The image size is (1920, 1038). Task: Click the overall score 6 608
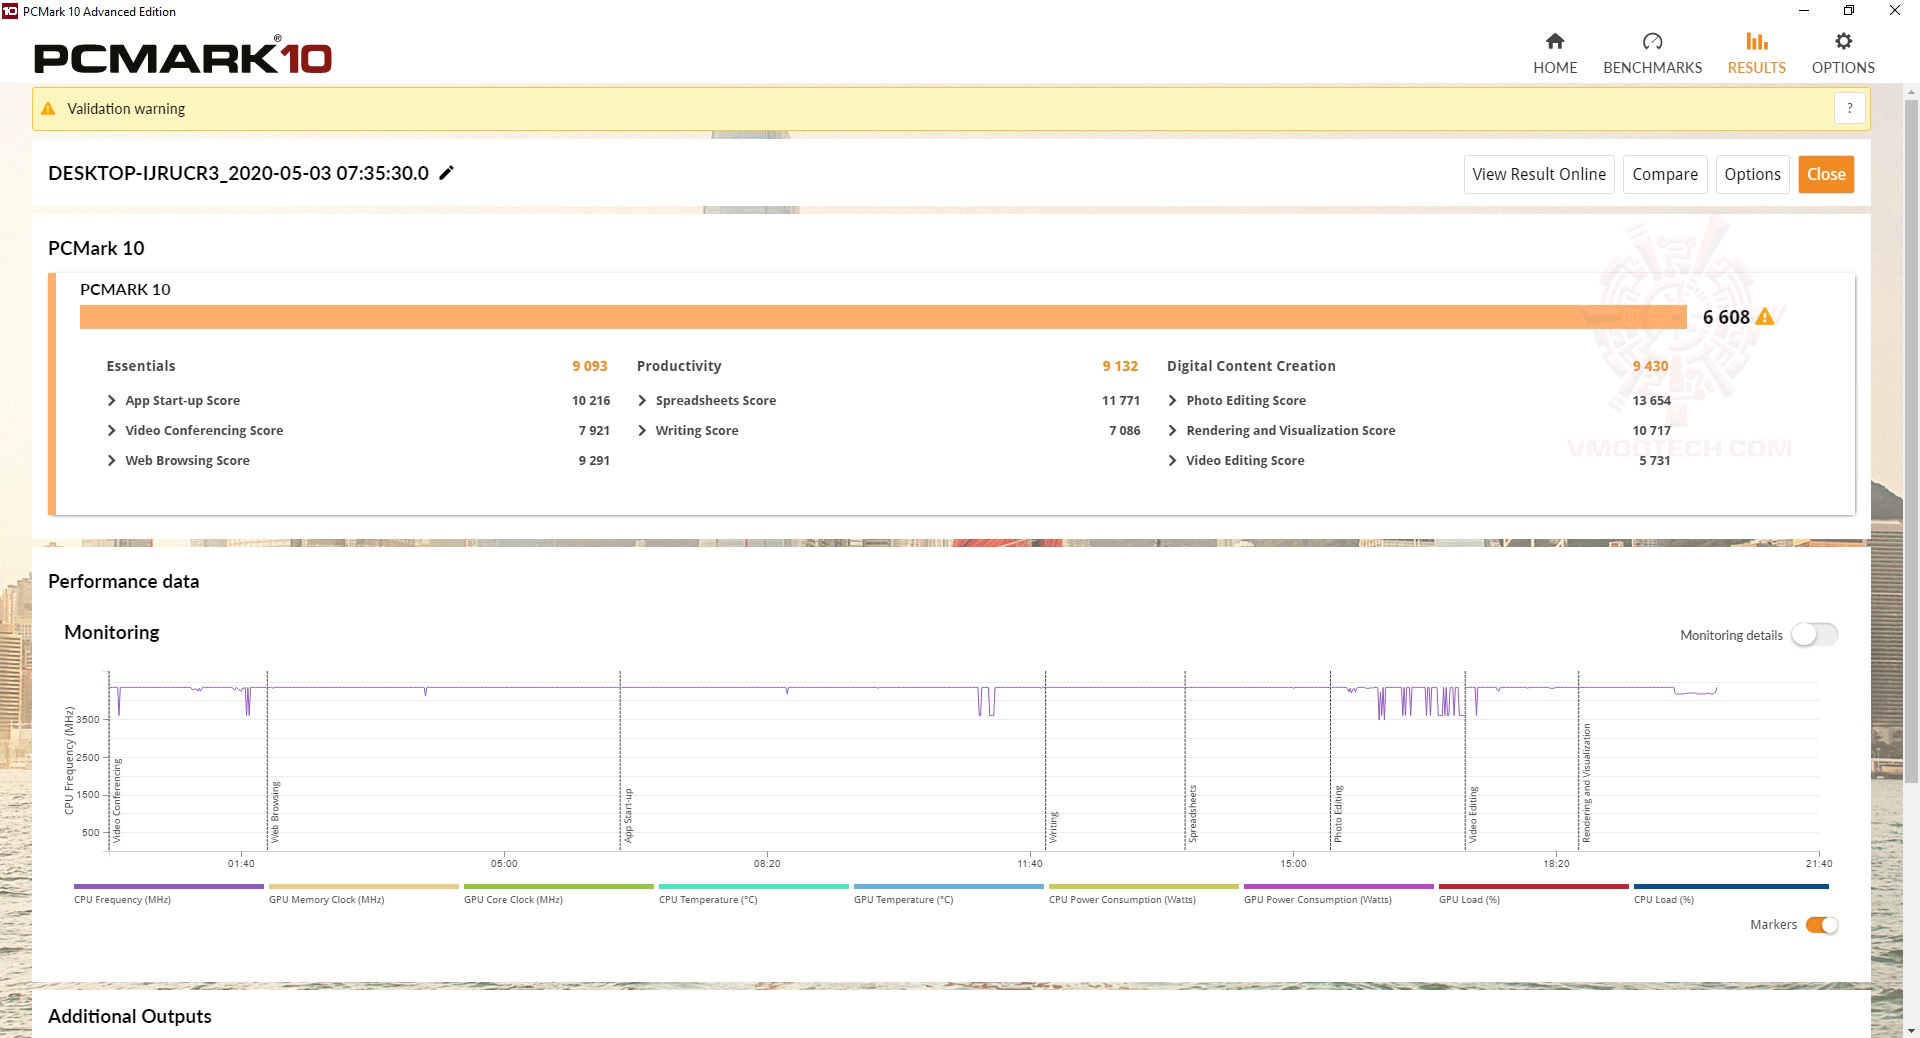click(x=1726, y=317)
